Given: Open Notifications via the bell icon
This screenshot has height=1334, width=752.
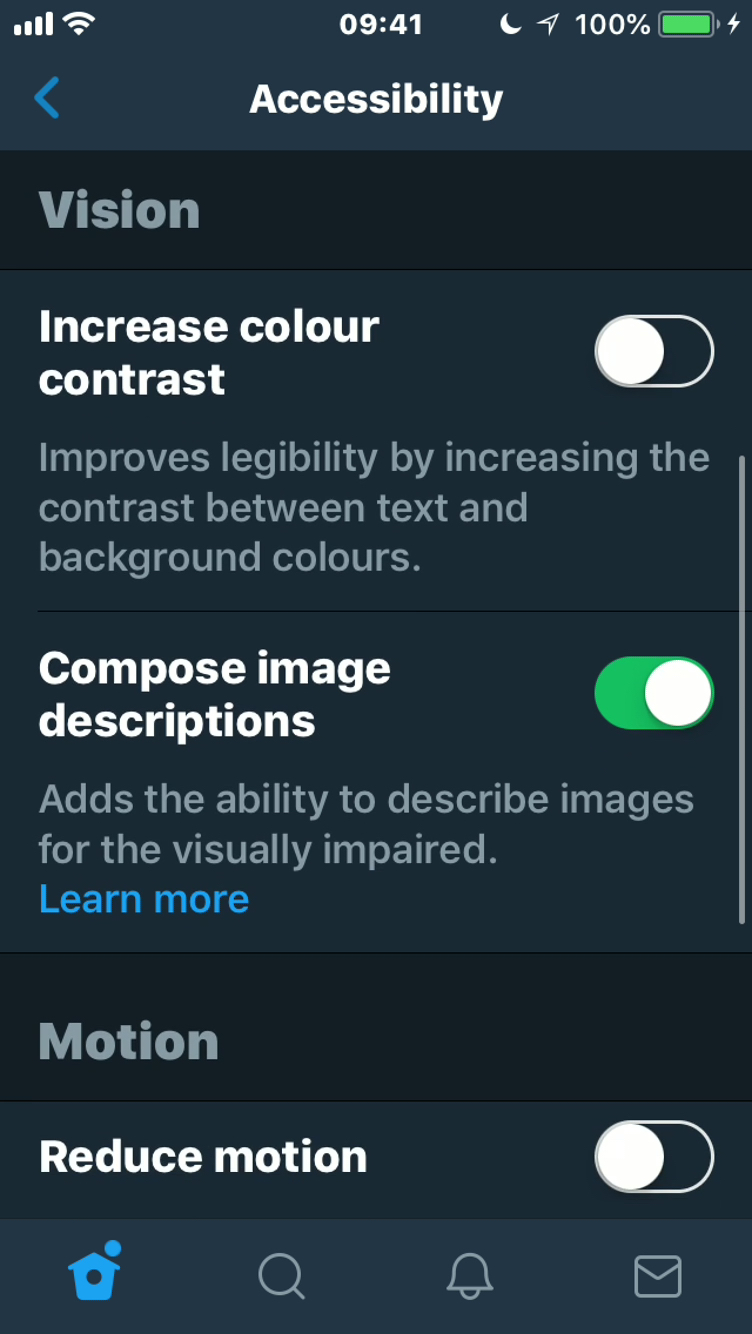Looking at the screenshot, I should 469,1275.
